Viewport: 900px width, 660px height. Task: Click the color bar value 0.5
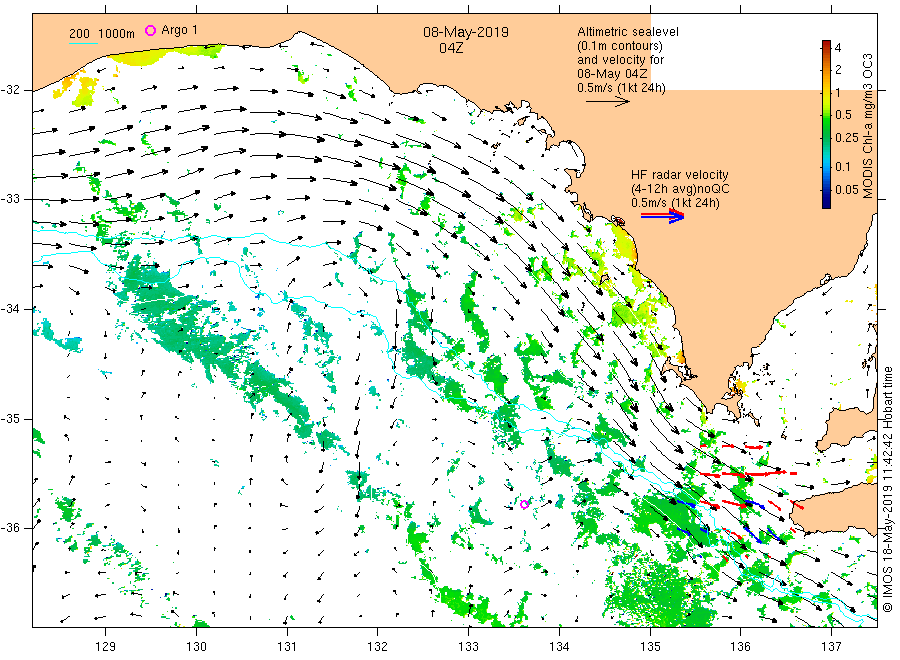click(843, 114)
